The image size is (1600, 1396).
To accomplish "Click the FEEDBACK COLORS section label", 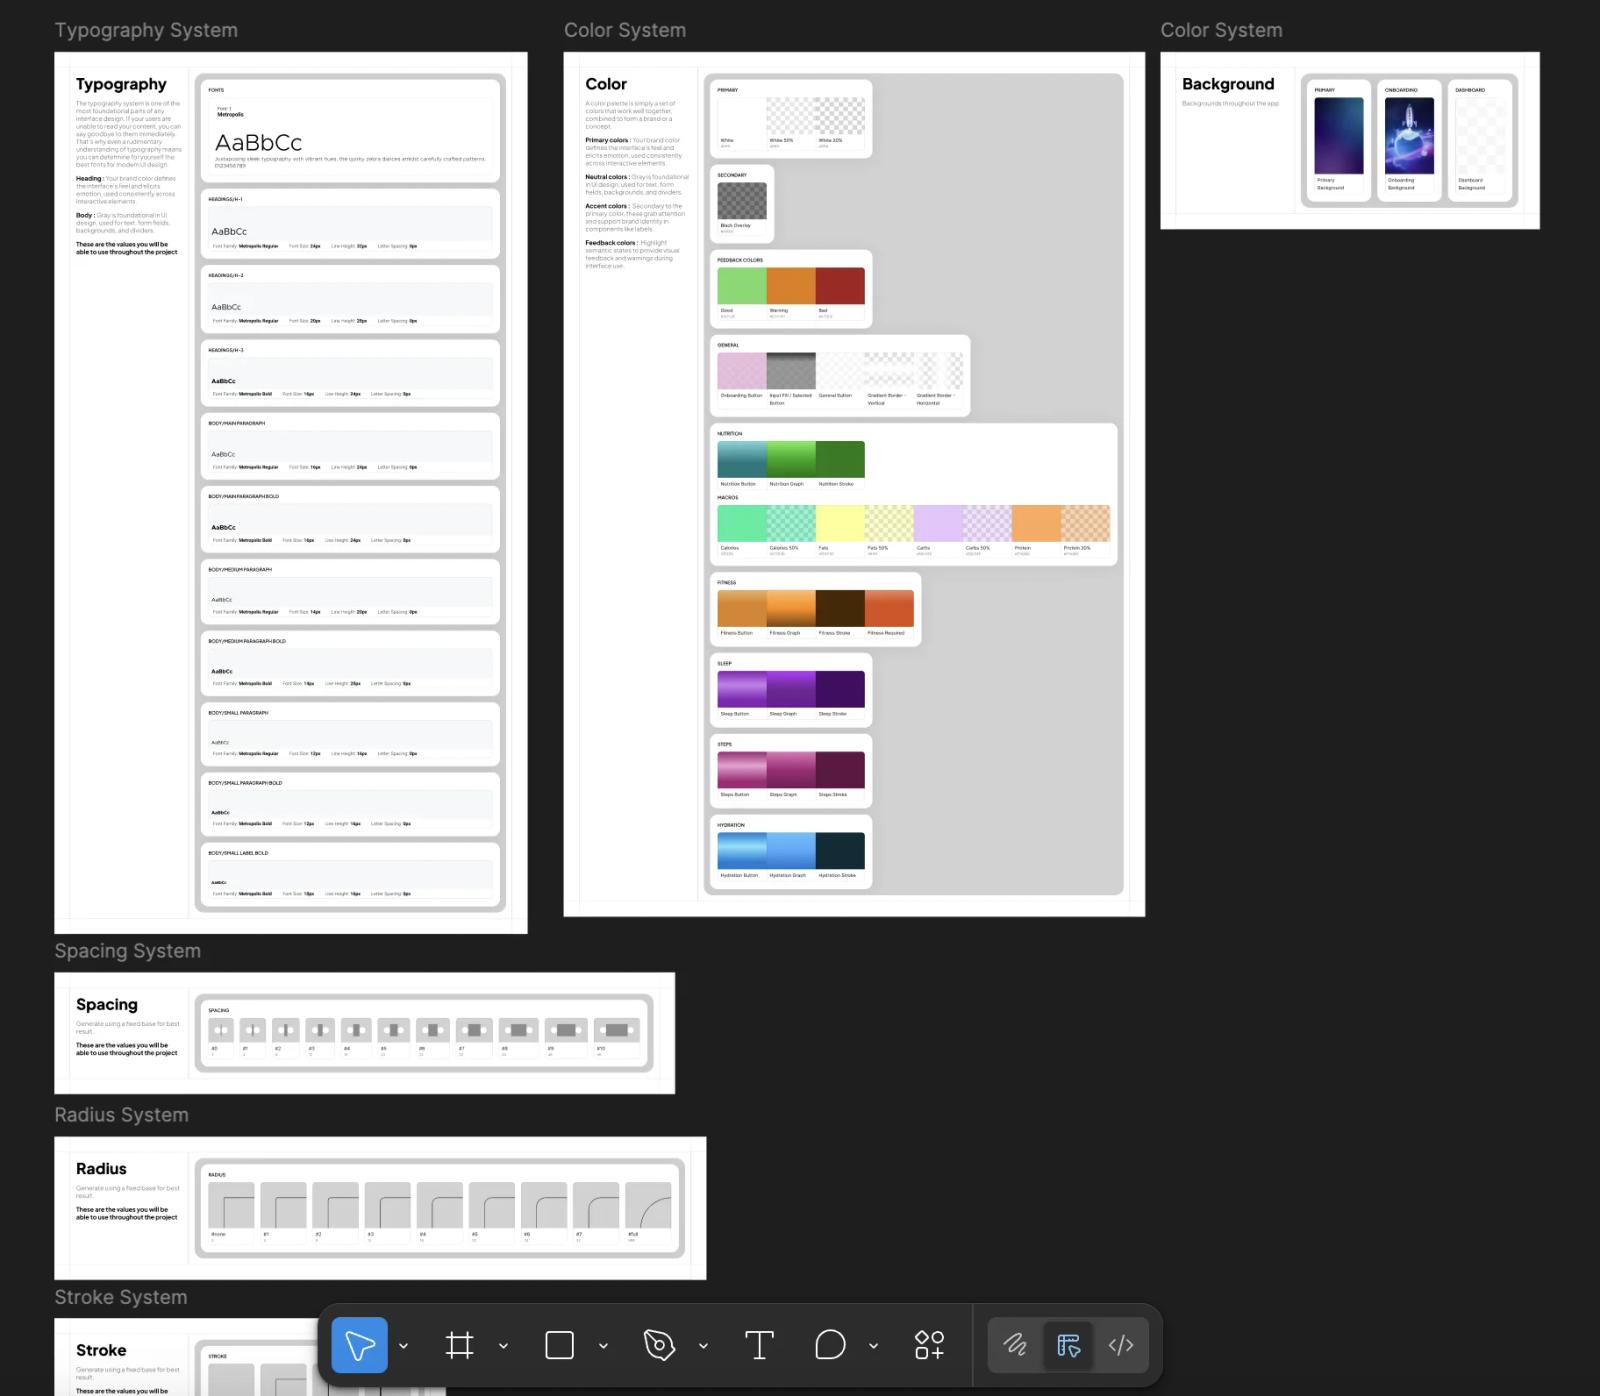I will 740,260.
